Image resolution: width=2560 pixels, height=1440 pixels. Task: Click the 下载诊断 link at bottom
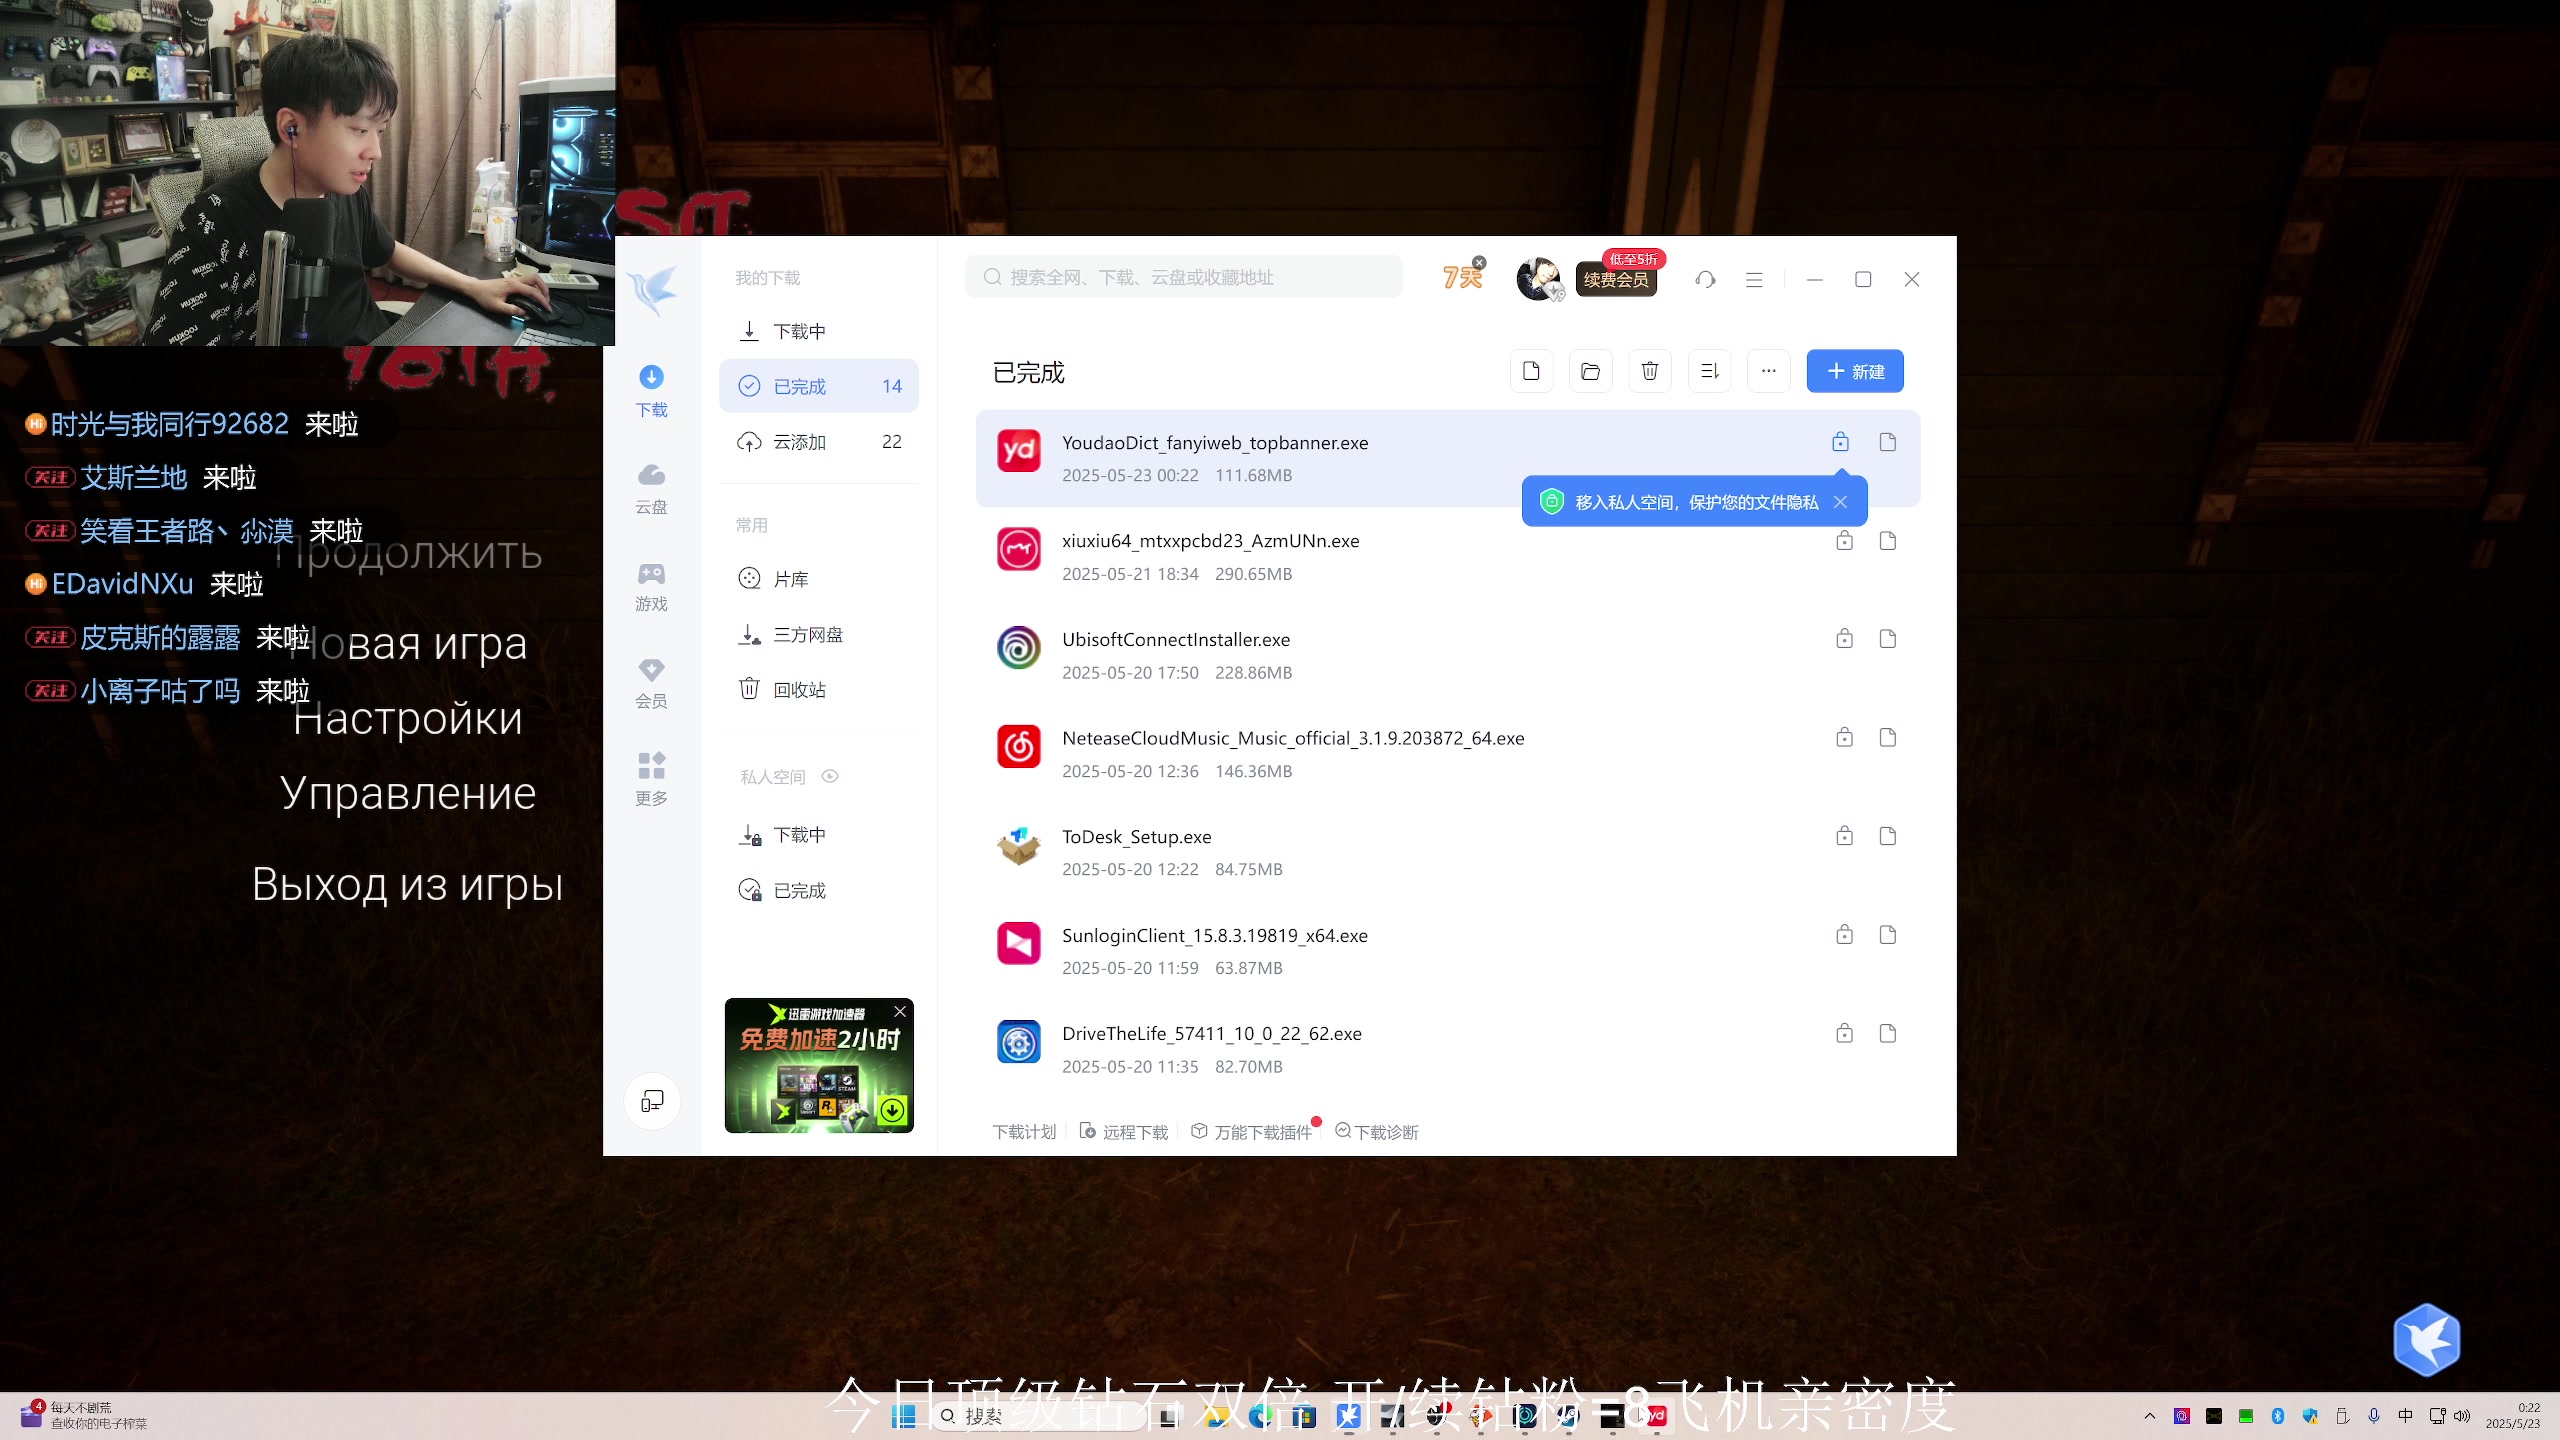1377,1132
